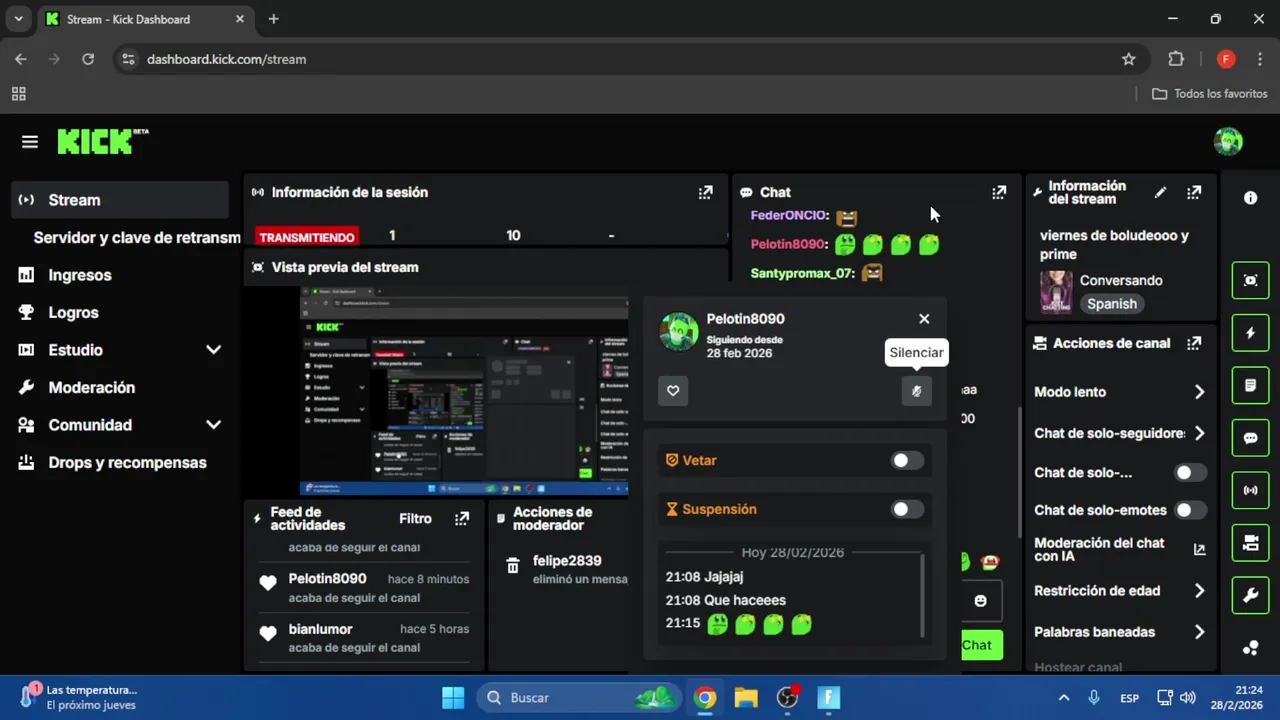Click the heart icon in Pelotin8090's user card

tap(673, 391)
